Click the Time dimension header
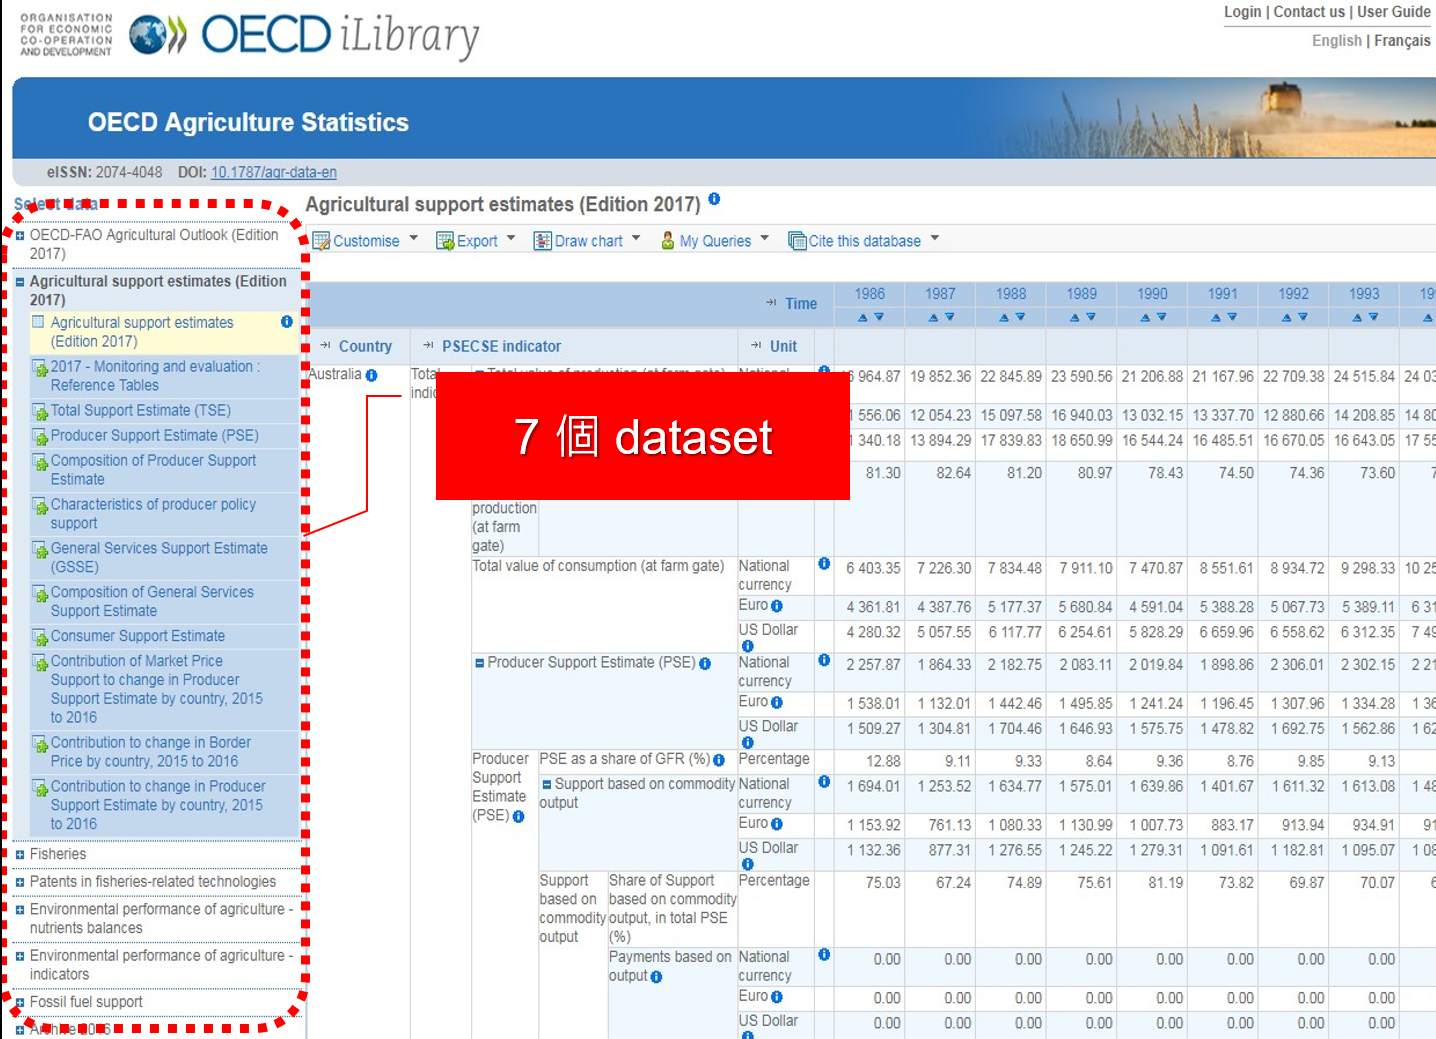This screenshot has width=1436, height=1039. 801,303
